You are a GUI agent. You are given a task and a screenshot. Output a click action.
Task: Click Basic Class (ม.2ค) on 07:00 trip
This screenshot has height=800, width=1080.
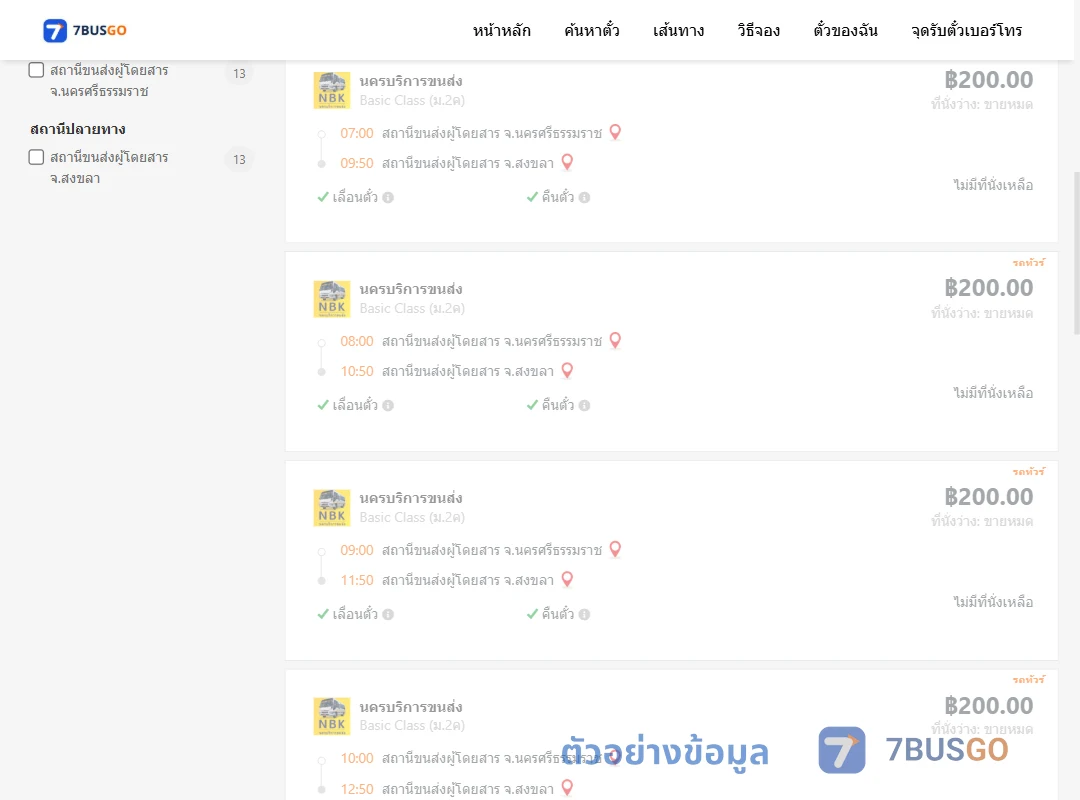pyautogui.click(x=412, y=101)
